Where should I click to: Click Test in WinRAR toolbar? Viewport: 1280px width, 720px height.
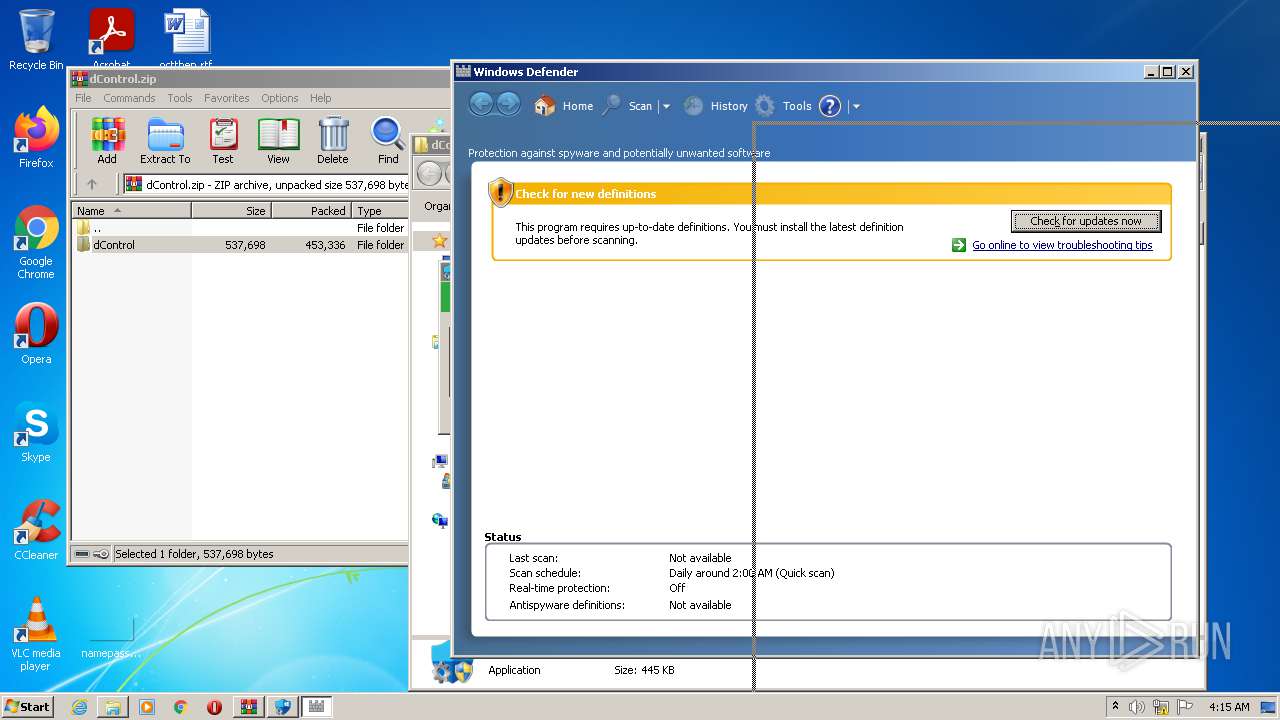[223, 141]
